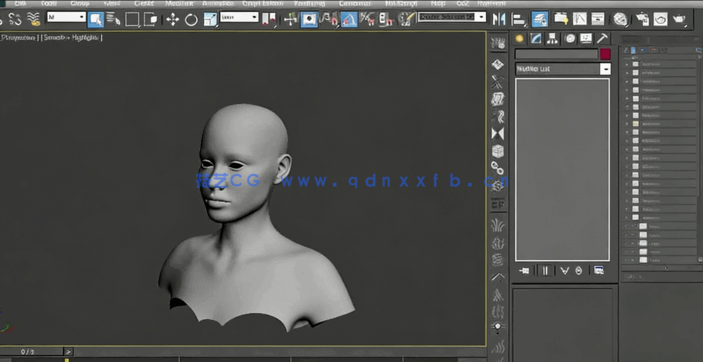Screen dimensions: 703x362
Task: Activate the Select Object tool
Action: pyautogui.click(x=95, y=19)
